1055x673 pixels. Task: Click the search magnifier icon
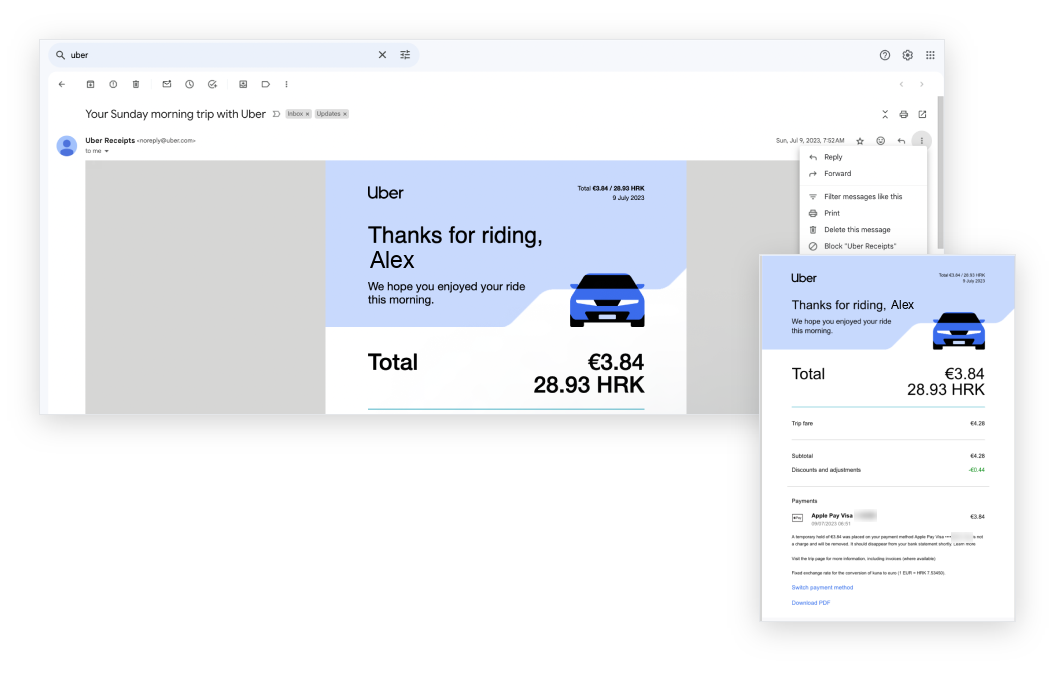click(x=61, y=55)
